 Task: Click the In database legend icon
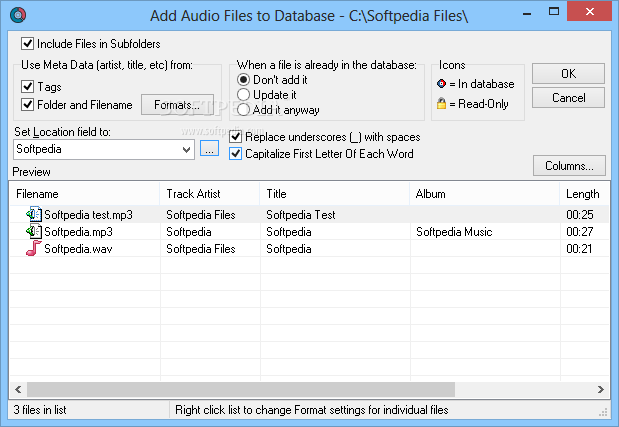click(441, 84)
